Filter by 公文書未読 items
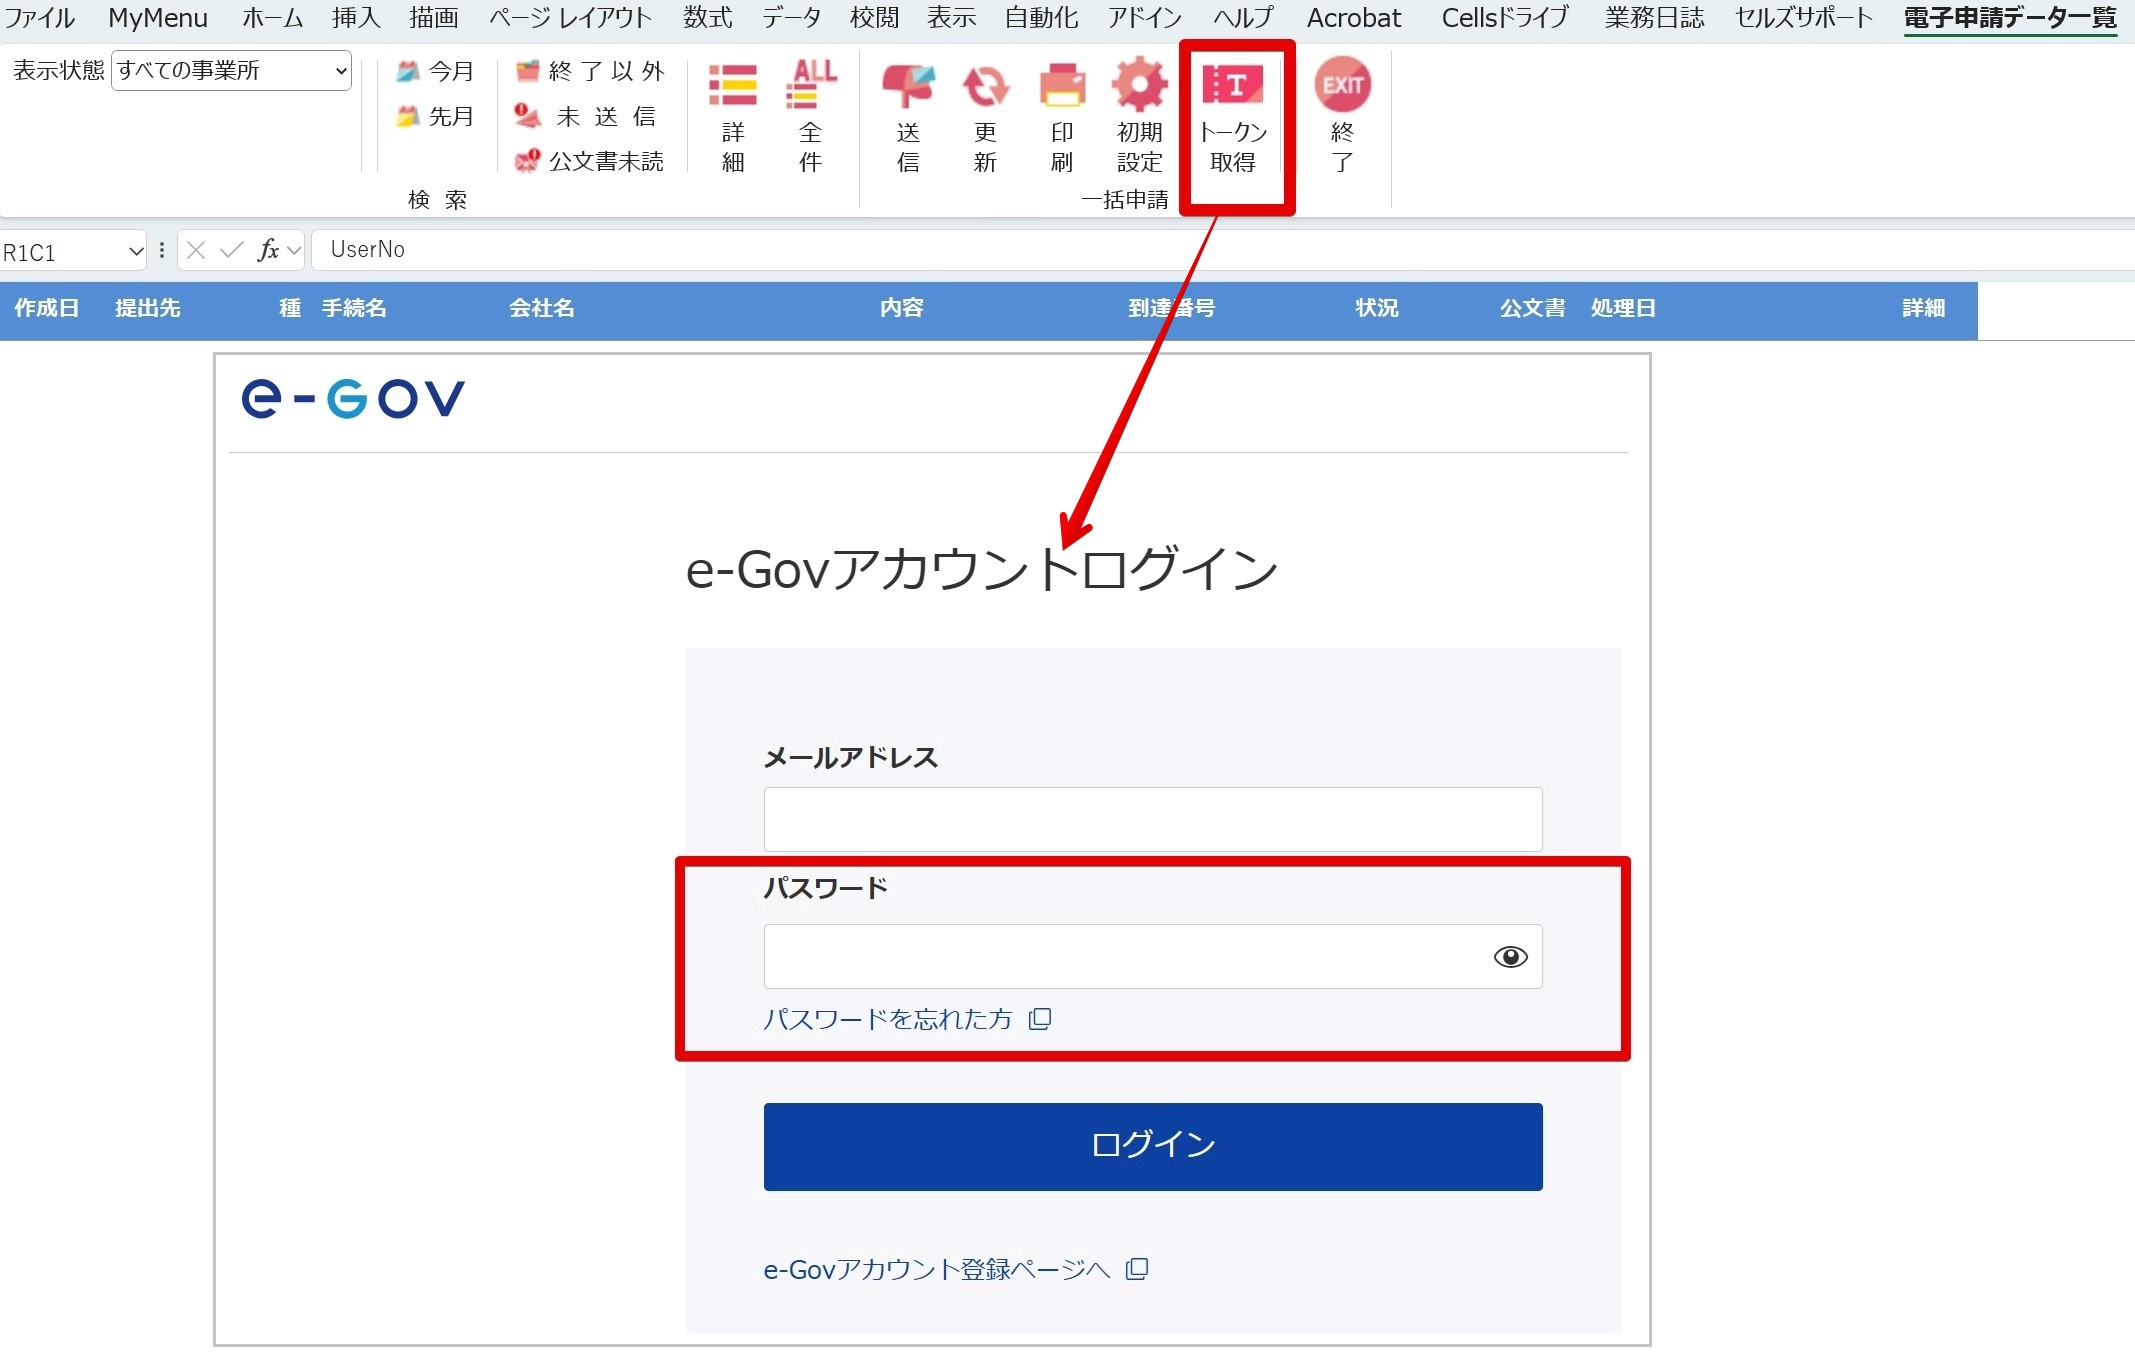Viewport: 2135px width, 1357px height. point(590,162)
